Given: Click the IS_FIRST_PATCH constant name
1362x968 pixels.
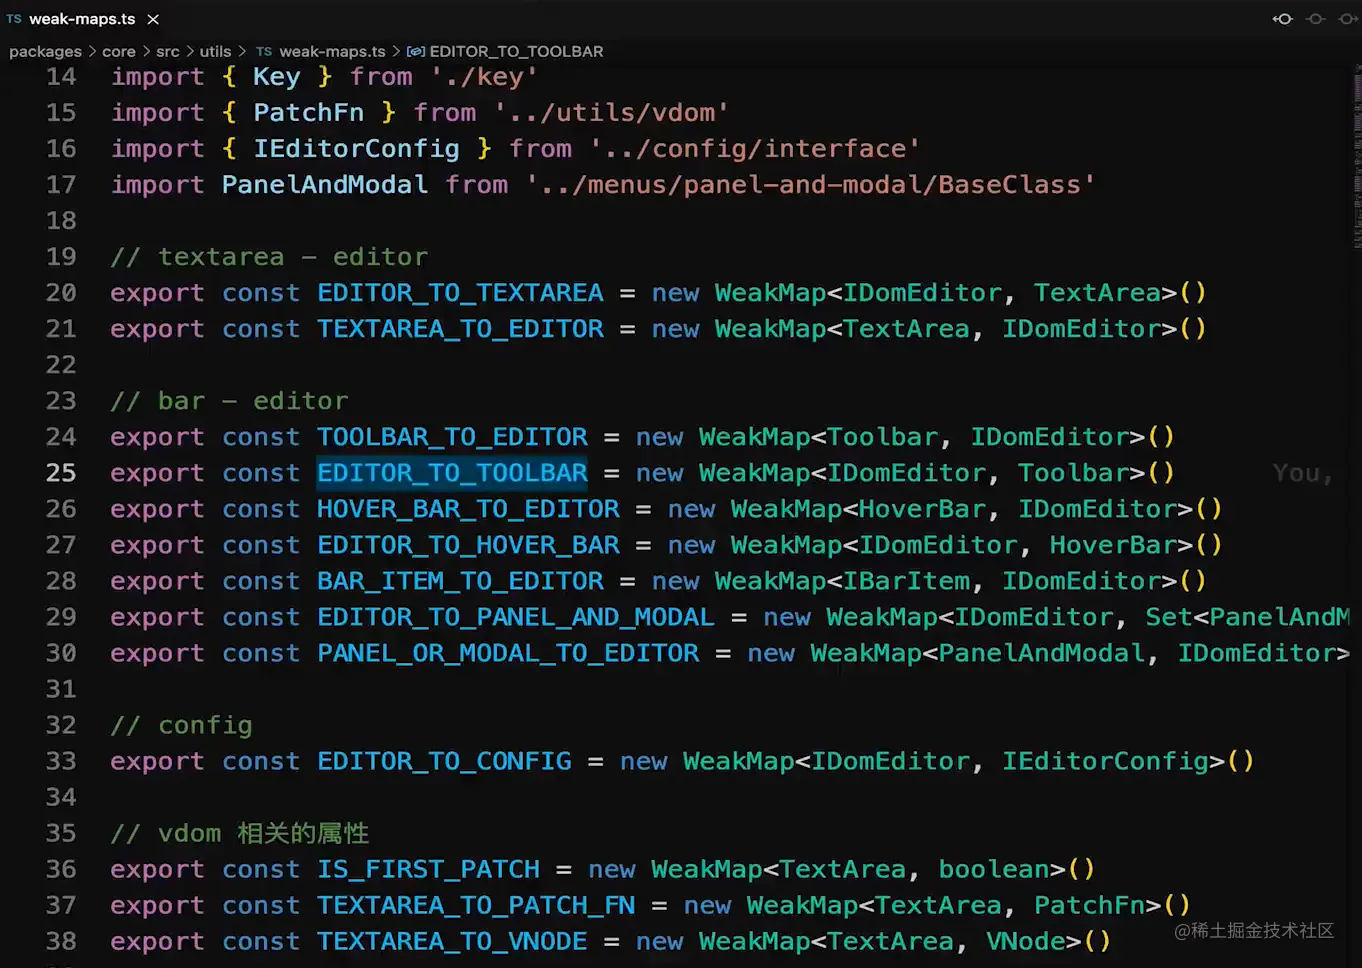Looking at the screenshot, I should coord(429,869).
